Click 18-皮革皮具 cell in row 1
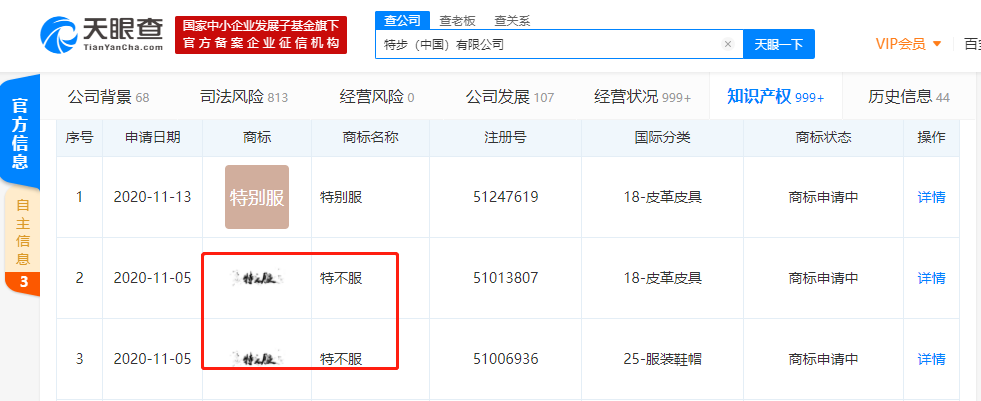 tap(662, 197)
